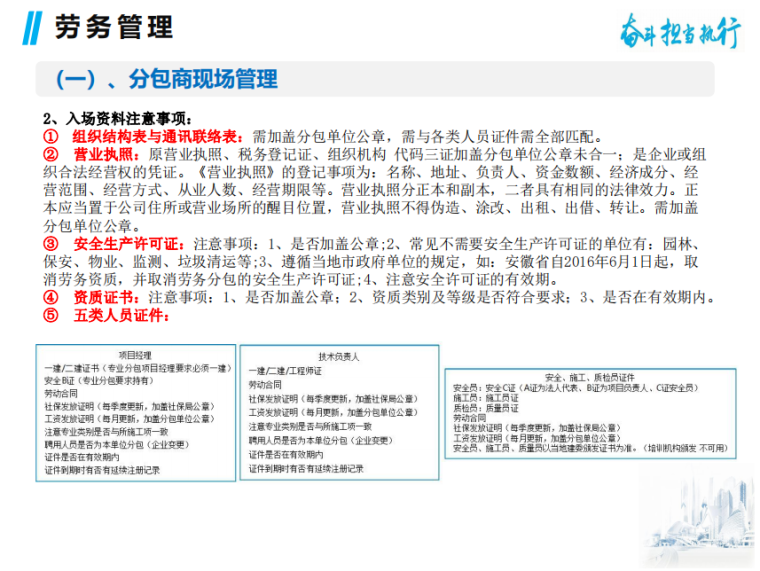Click the red 五类人员证件 heading
The height and width of the screenshot is (571, 760).
[122, 316]
